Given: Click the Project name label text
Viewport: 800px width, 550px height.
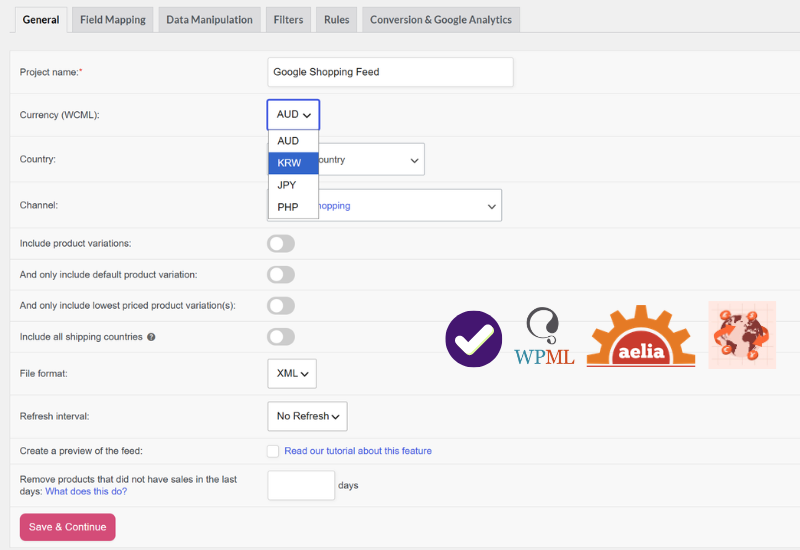Looking at the screenshot, I should click(x=51, y=72).
